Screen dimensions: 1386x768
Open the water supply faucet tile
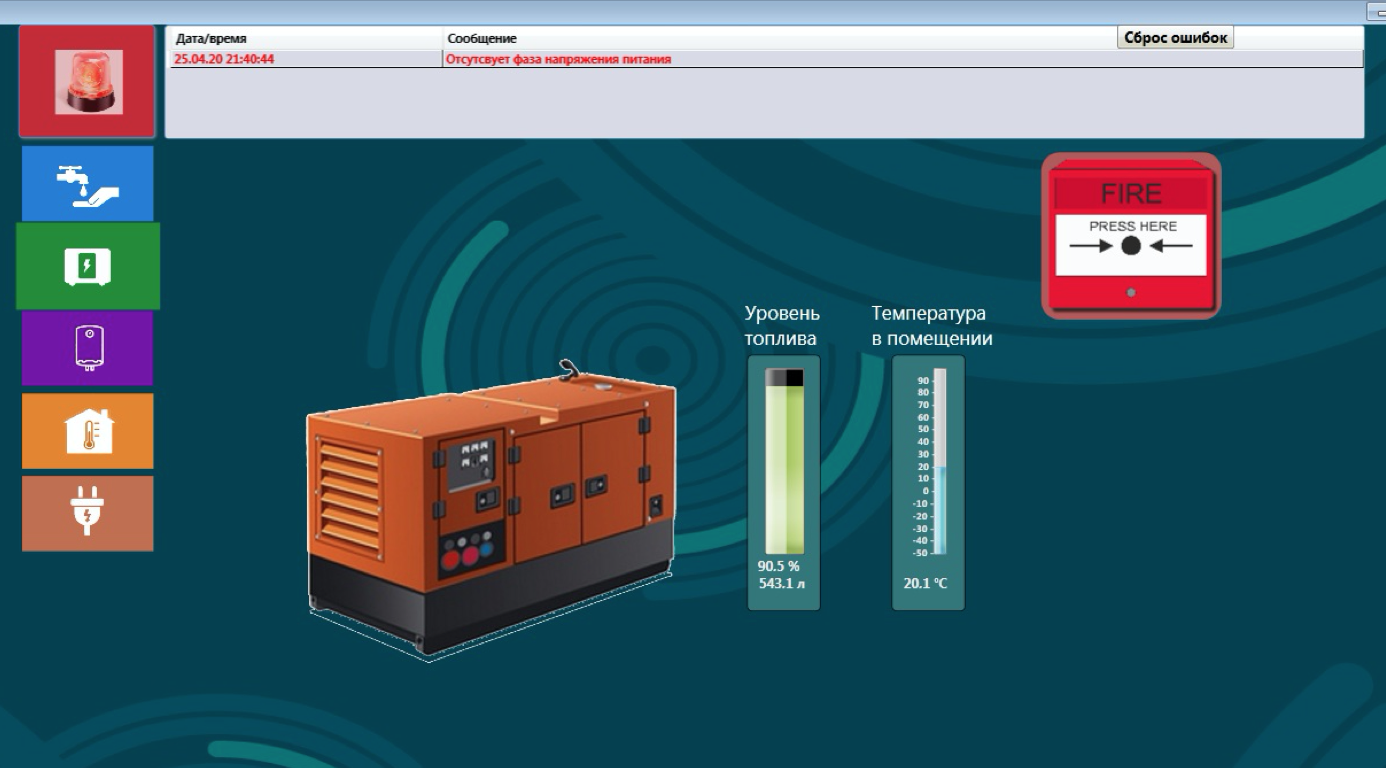click(x=88, y=184)
